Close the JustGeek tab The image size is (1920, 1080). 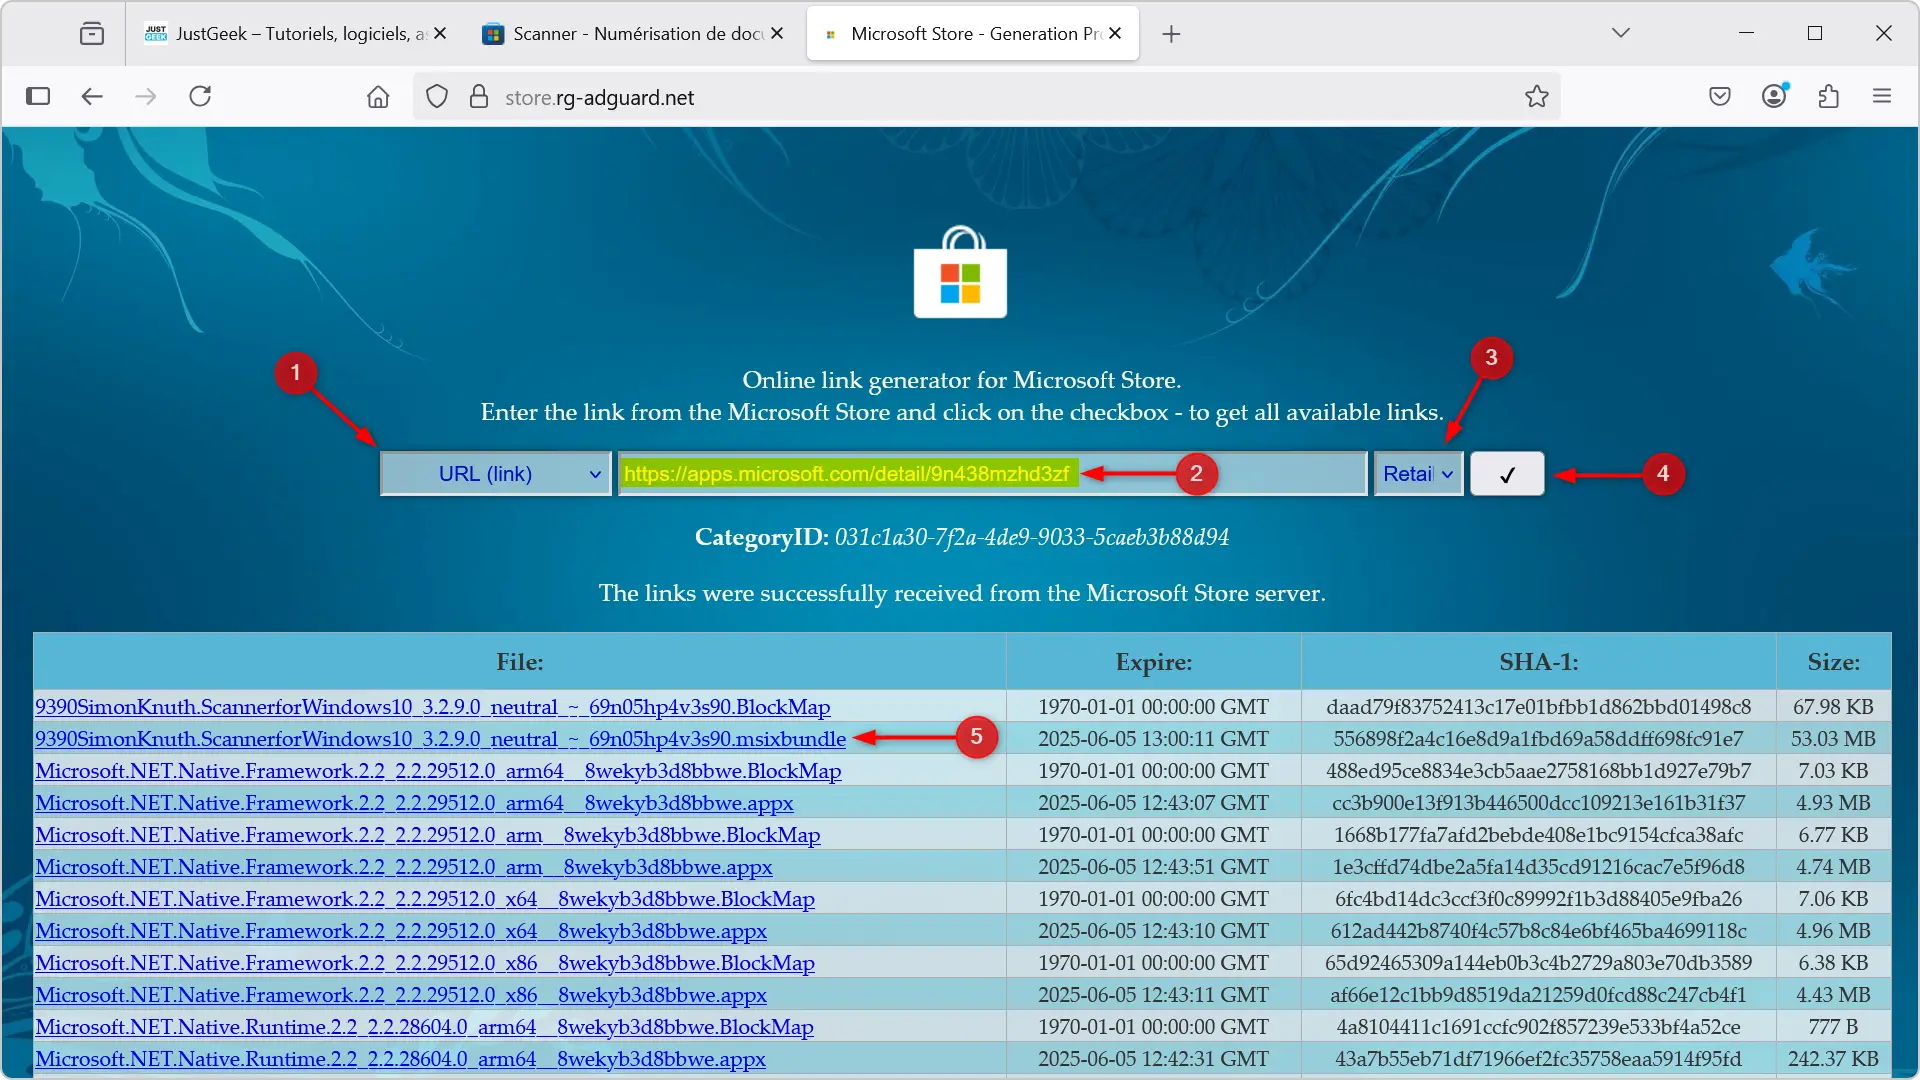tap(440, 33)
